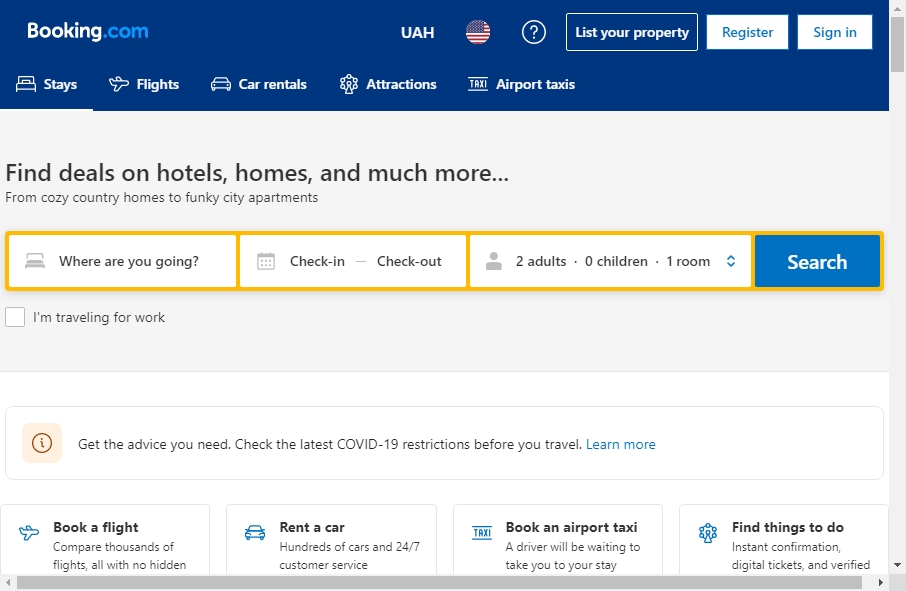This screenshot has width=906, height=591.
Task: Click the airplane icon in Book a flight card
Action: point(29,532)
